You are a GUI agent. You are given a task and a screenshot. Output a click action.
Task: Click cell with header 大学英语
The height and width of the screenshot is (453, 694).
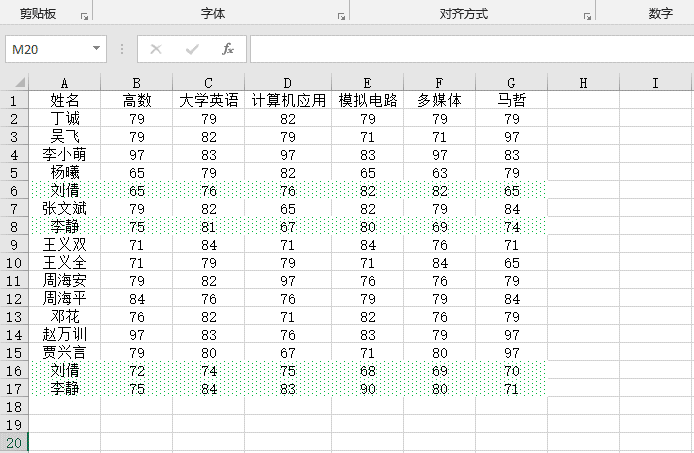point(208,101)
